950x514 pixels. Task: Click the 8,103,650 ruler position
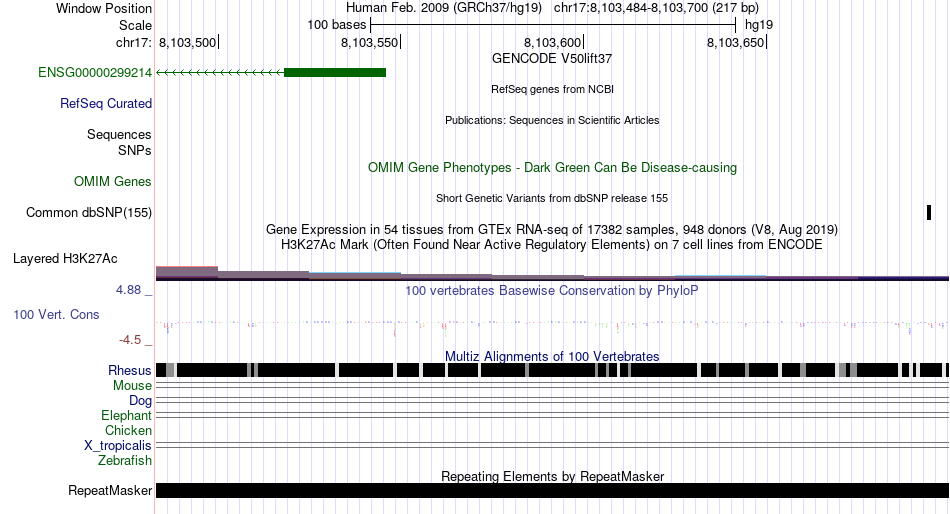point(736,42)
